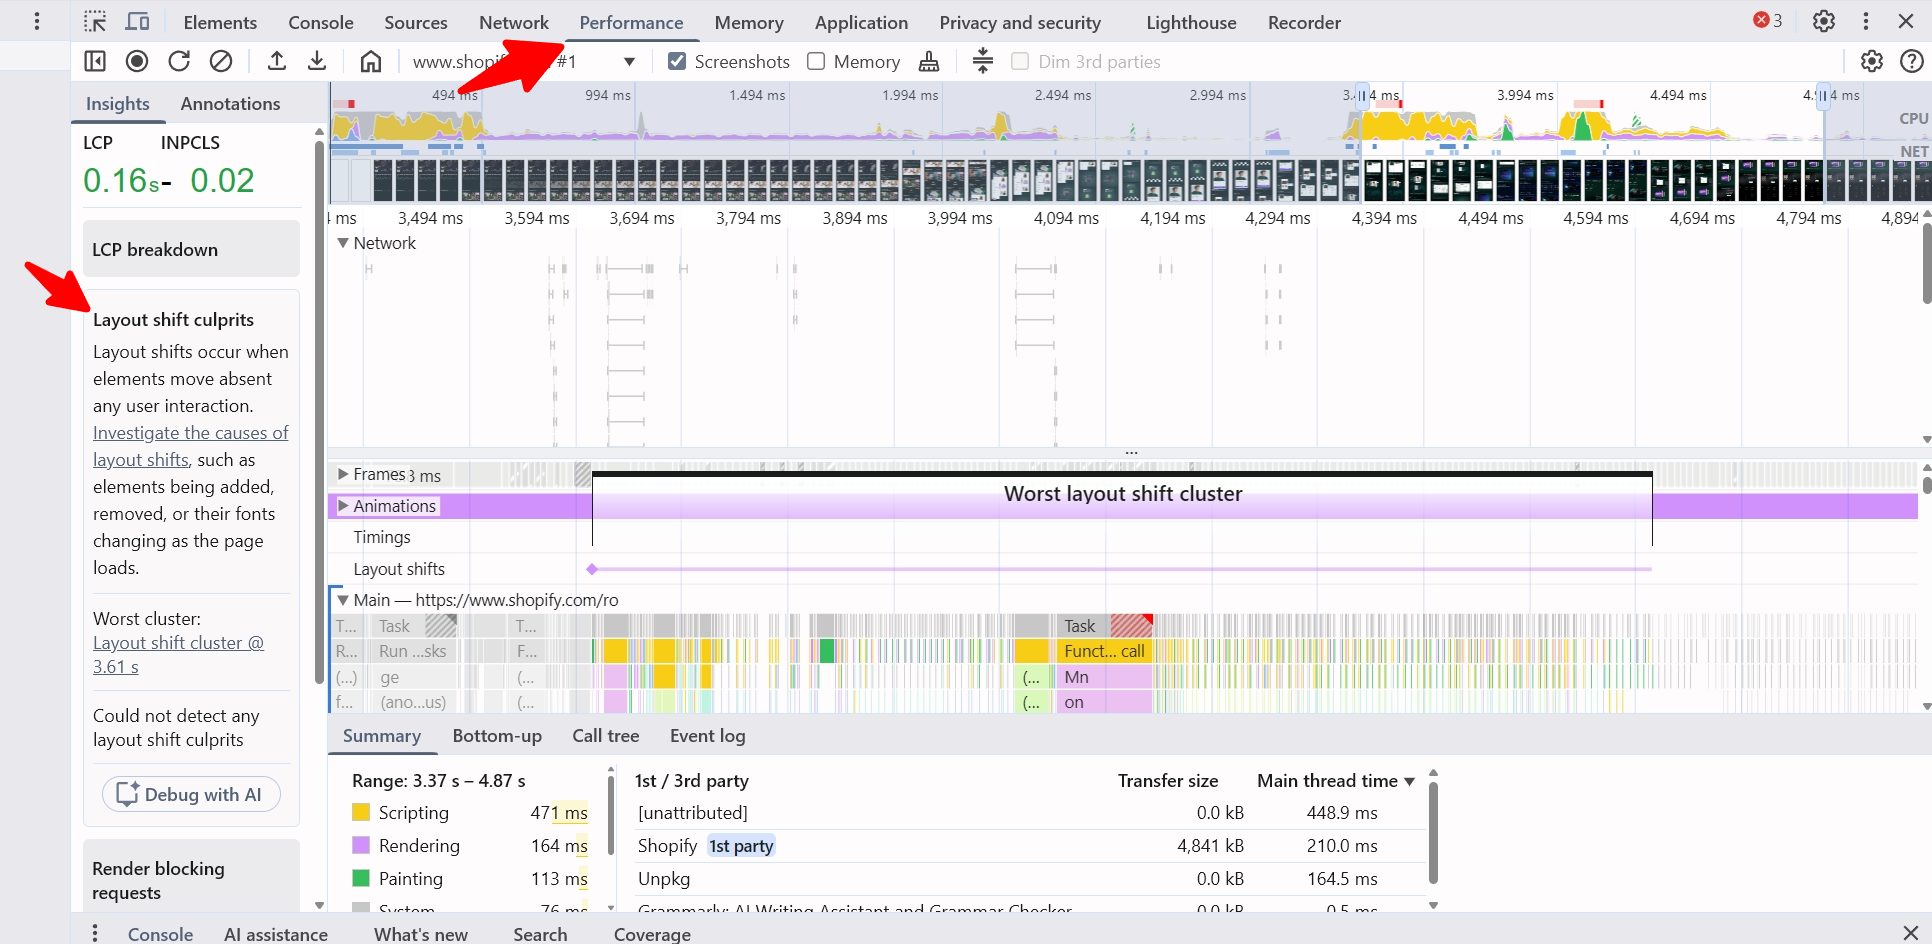This screenshot has height=944, width=1932.
Task: Switch to the Bottom-up tab
Action: tap(497, 736)
